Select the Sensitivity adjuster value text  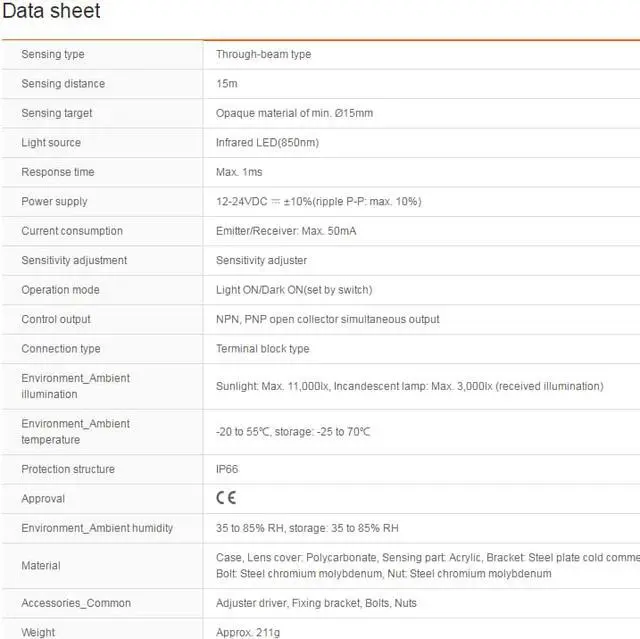[x=261, y=260]
